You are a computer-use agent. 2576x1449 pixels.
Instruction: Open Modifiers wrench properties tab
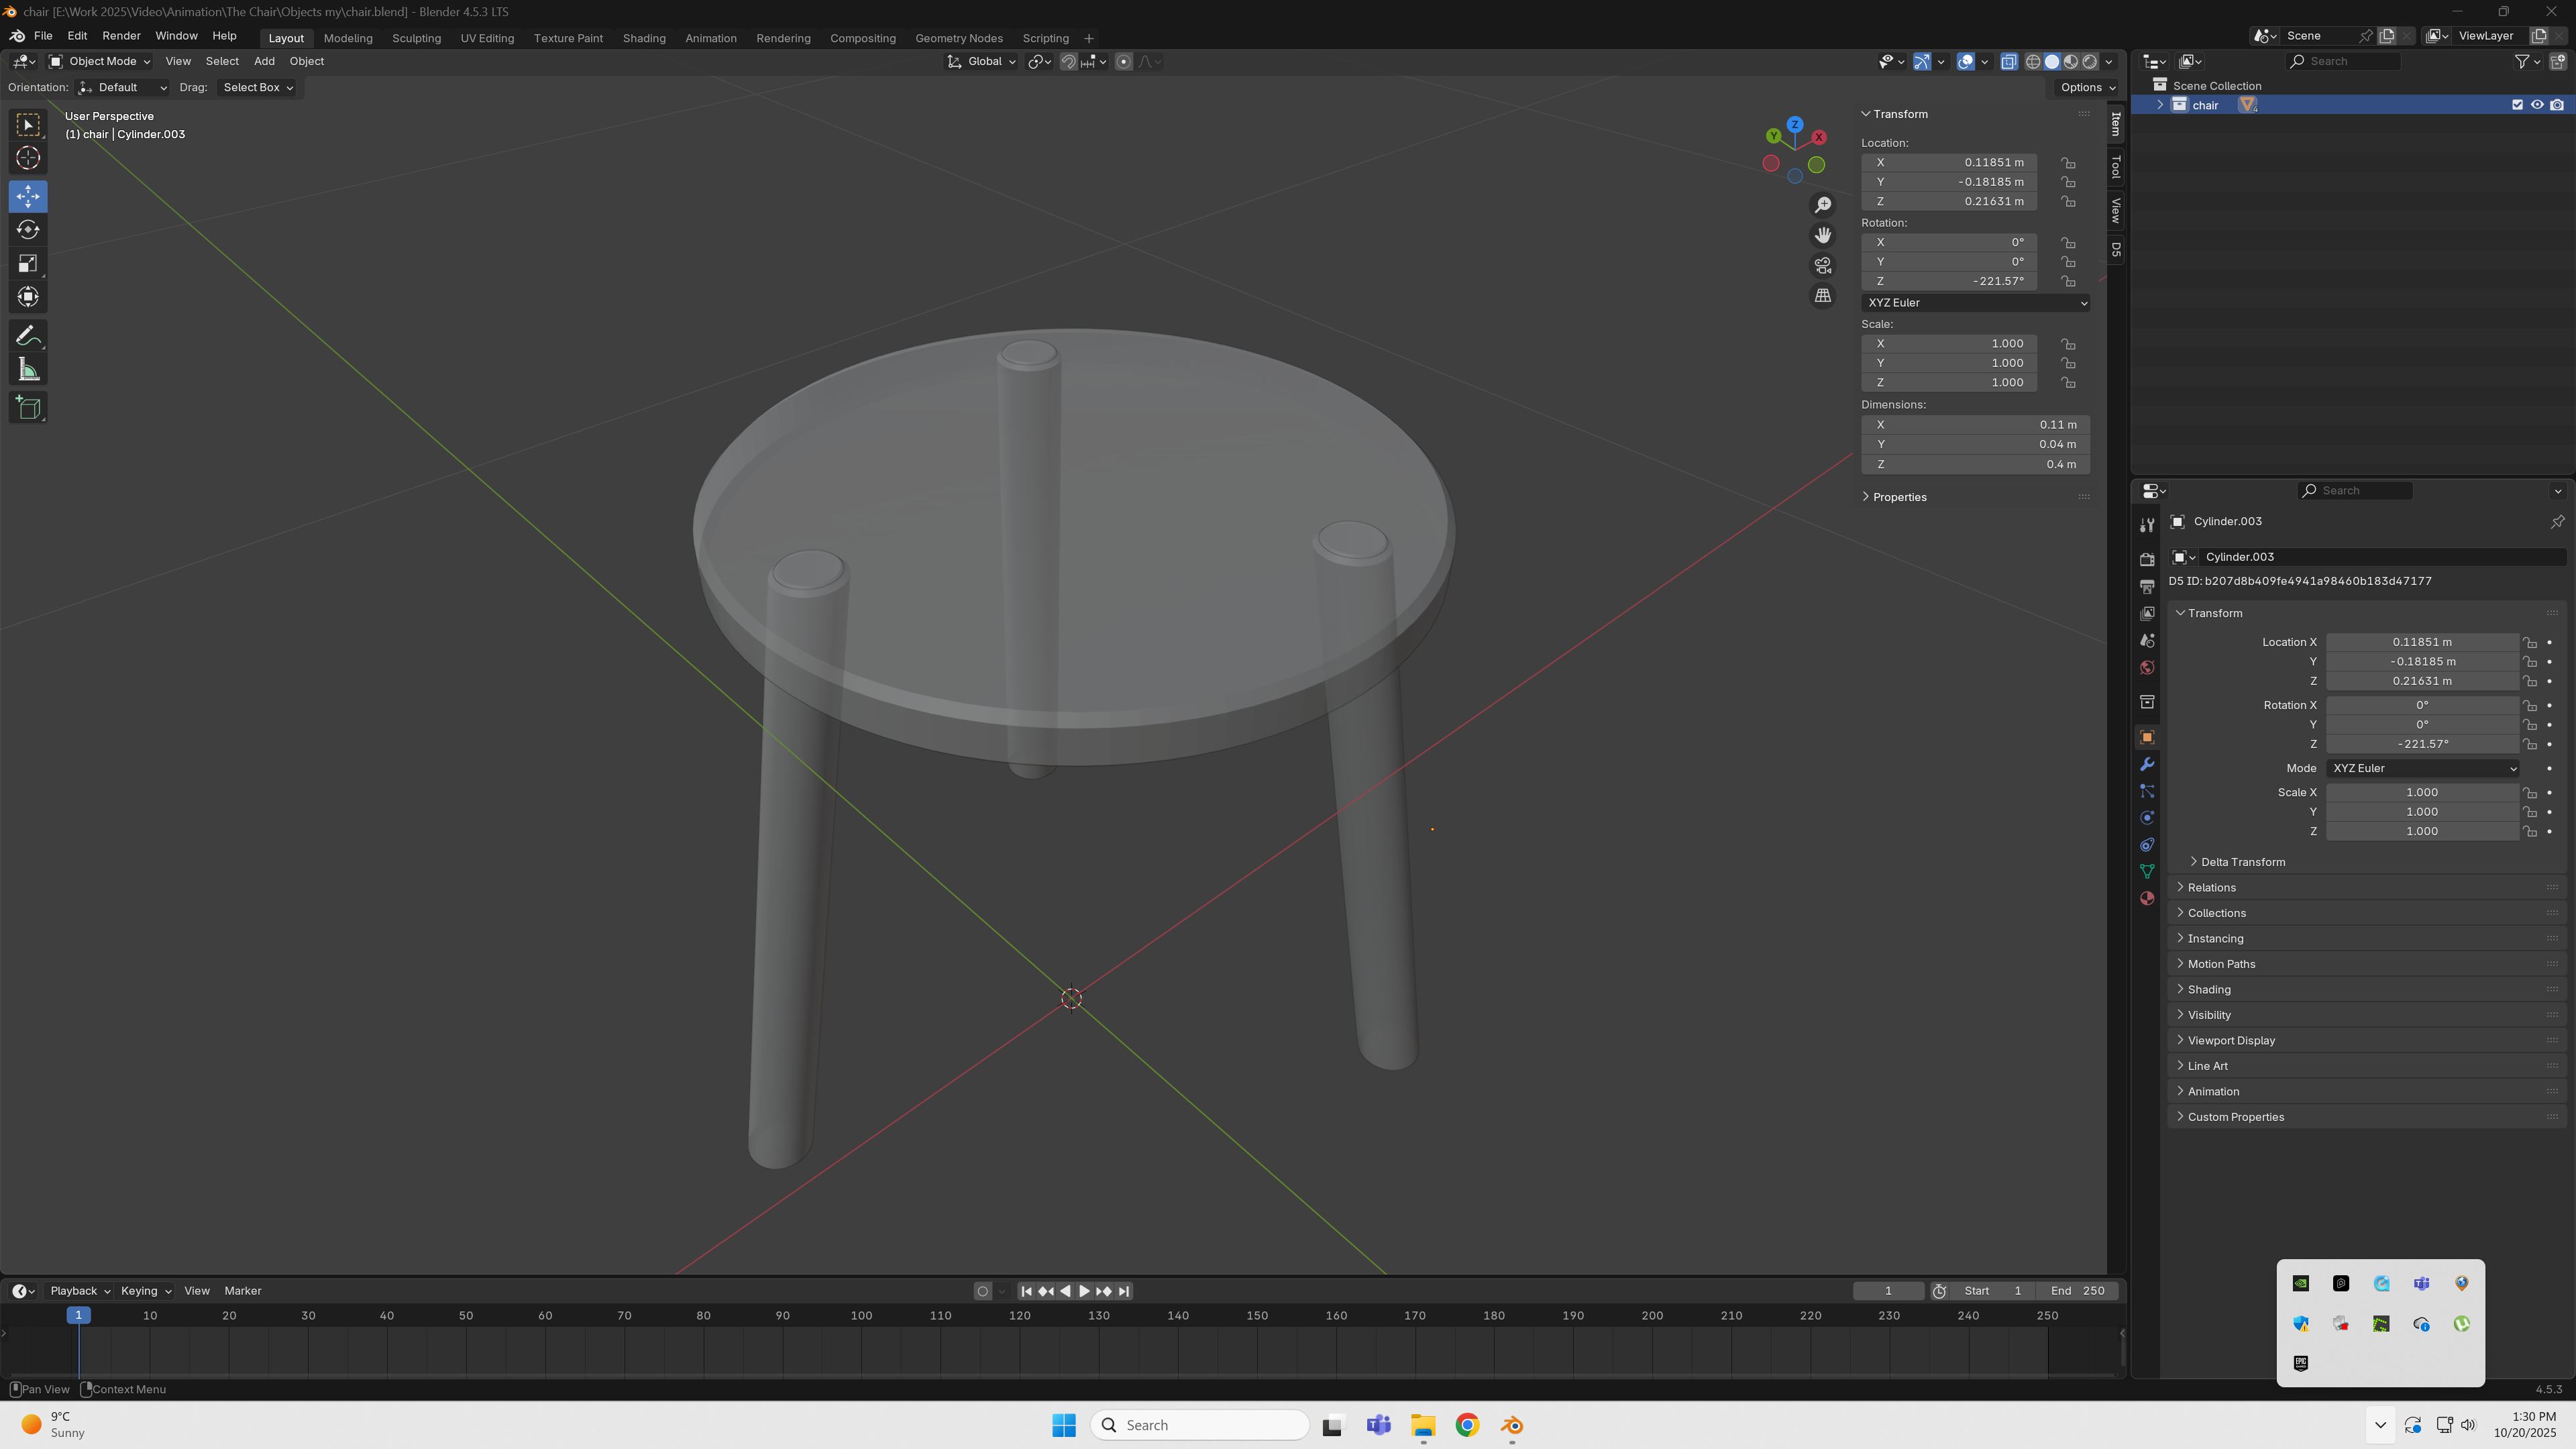[x=2147, y=765]
